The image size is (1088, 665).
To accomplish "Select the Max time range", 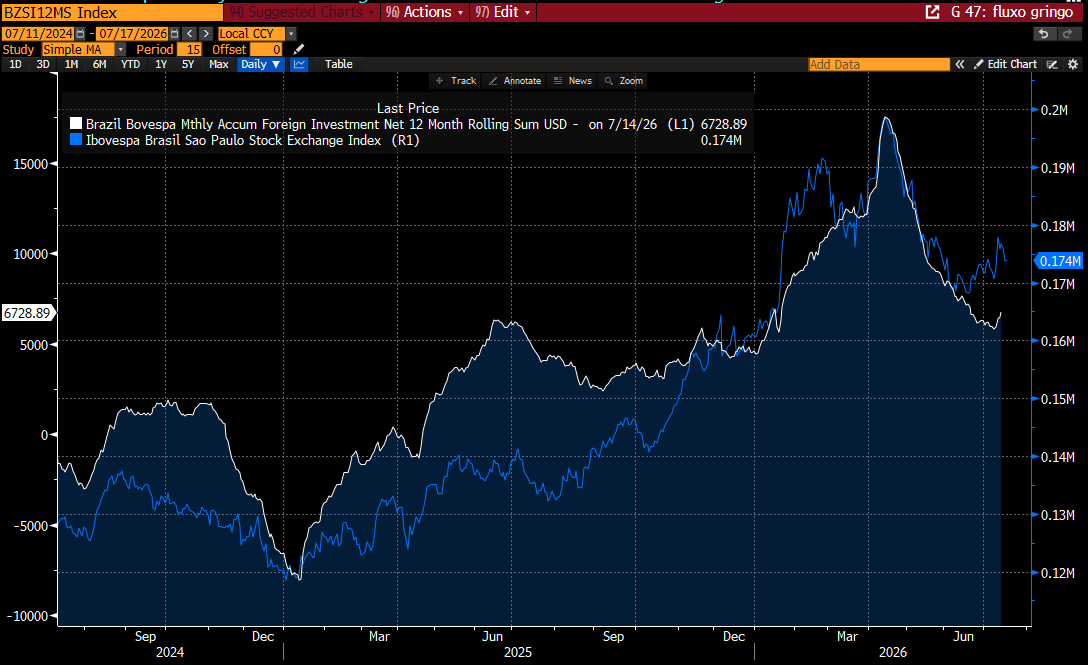I will 219,64.
